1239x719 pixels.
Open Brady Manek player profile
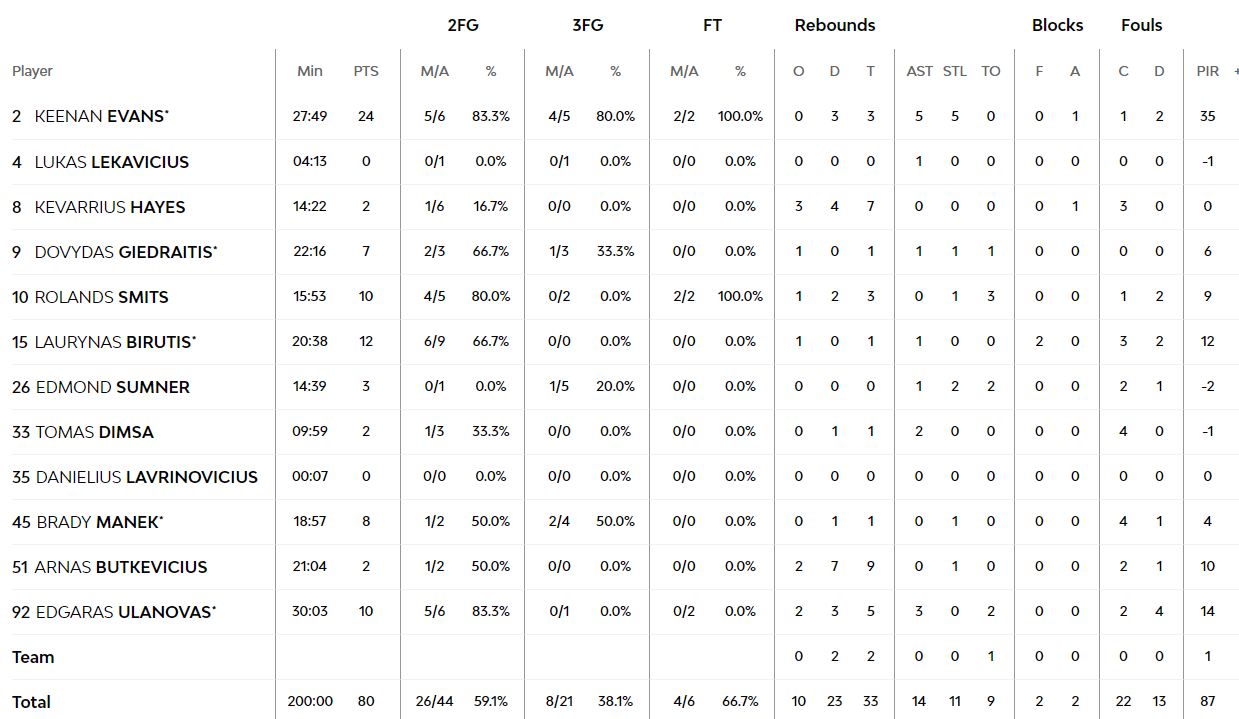click(98, 522)
